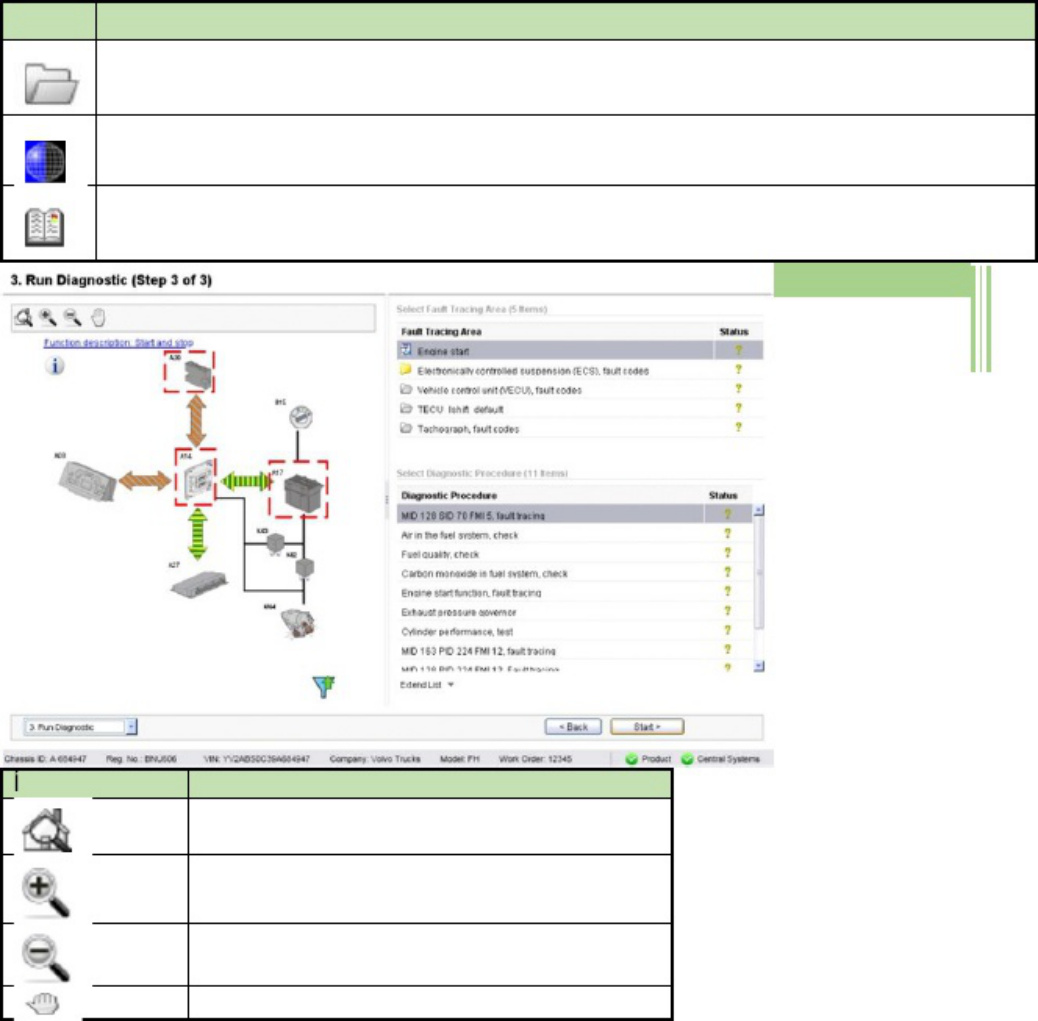
Task: Click the blue information icon above the diagram
Action: pos(56,365)
